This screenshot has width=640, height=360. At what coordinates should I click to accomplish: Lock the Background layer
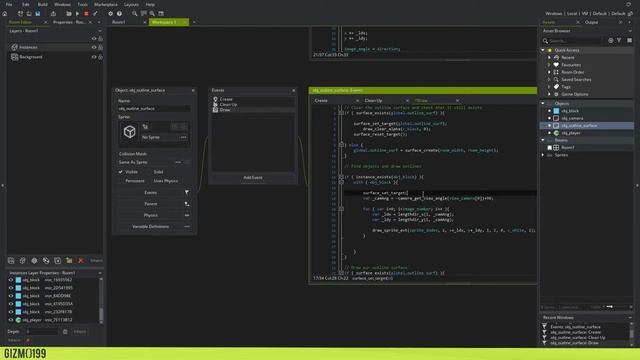click(x=100, y=57)
